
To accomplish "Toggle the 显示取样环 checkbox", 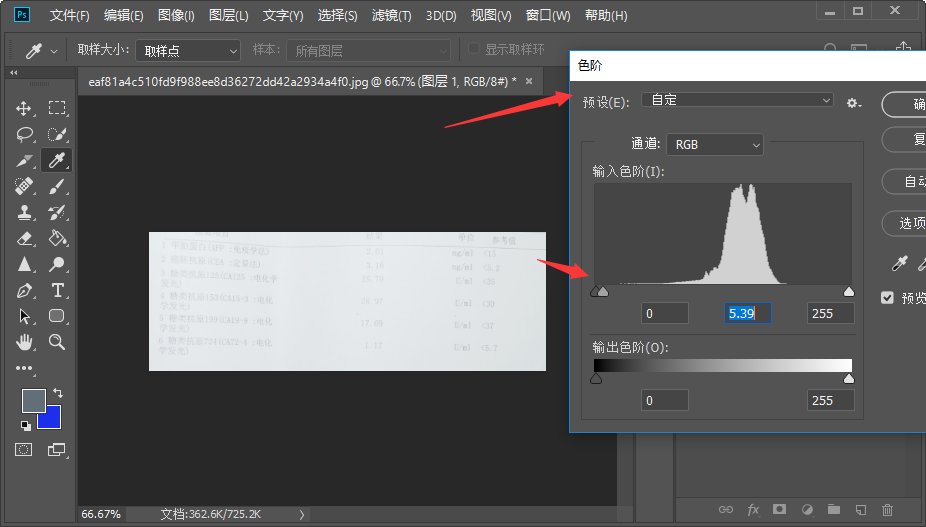I will pyautogui.click(x=473, y=48).
